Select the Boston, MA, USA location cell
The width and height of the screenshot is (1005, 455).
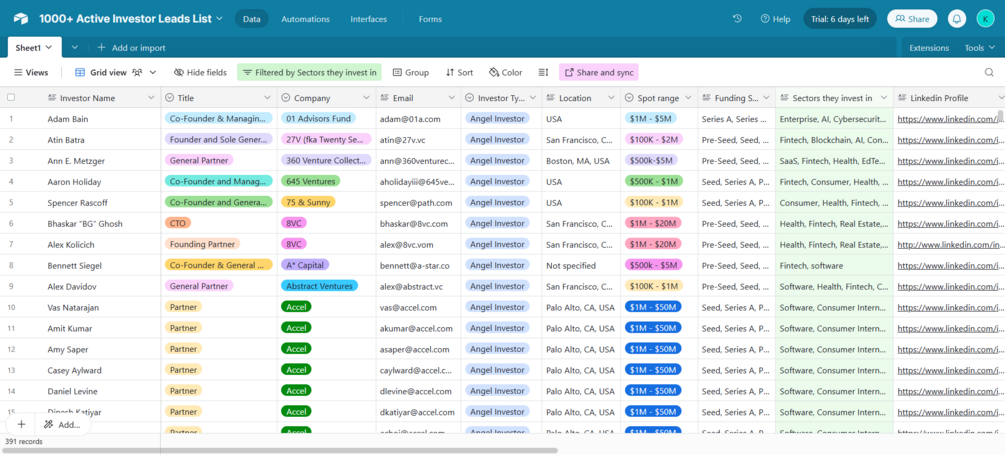tap(581, 161)
